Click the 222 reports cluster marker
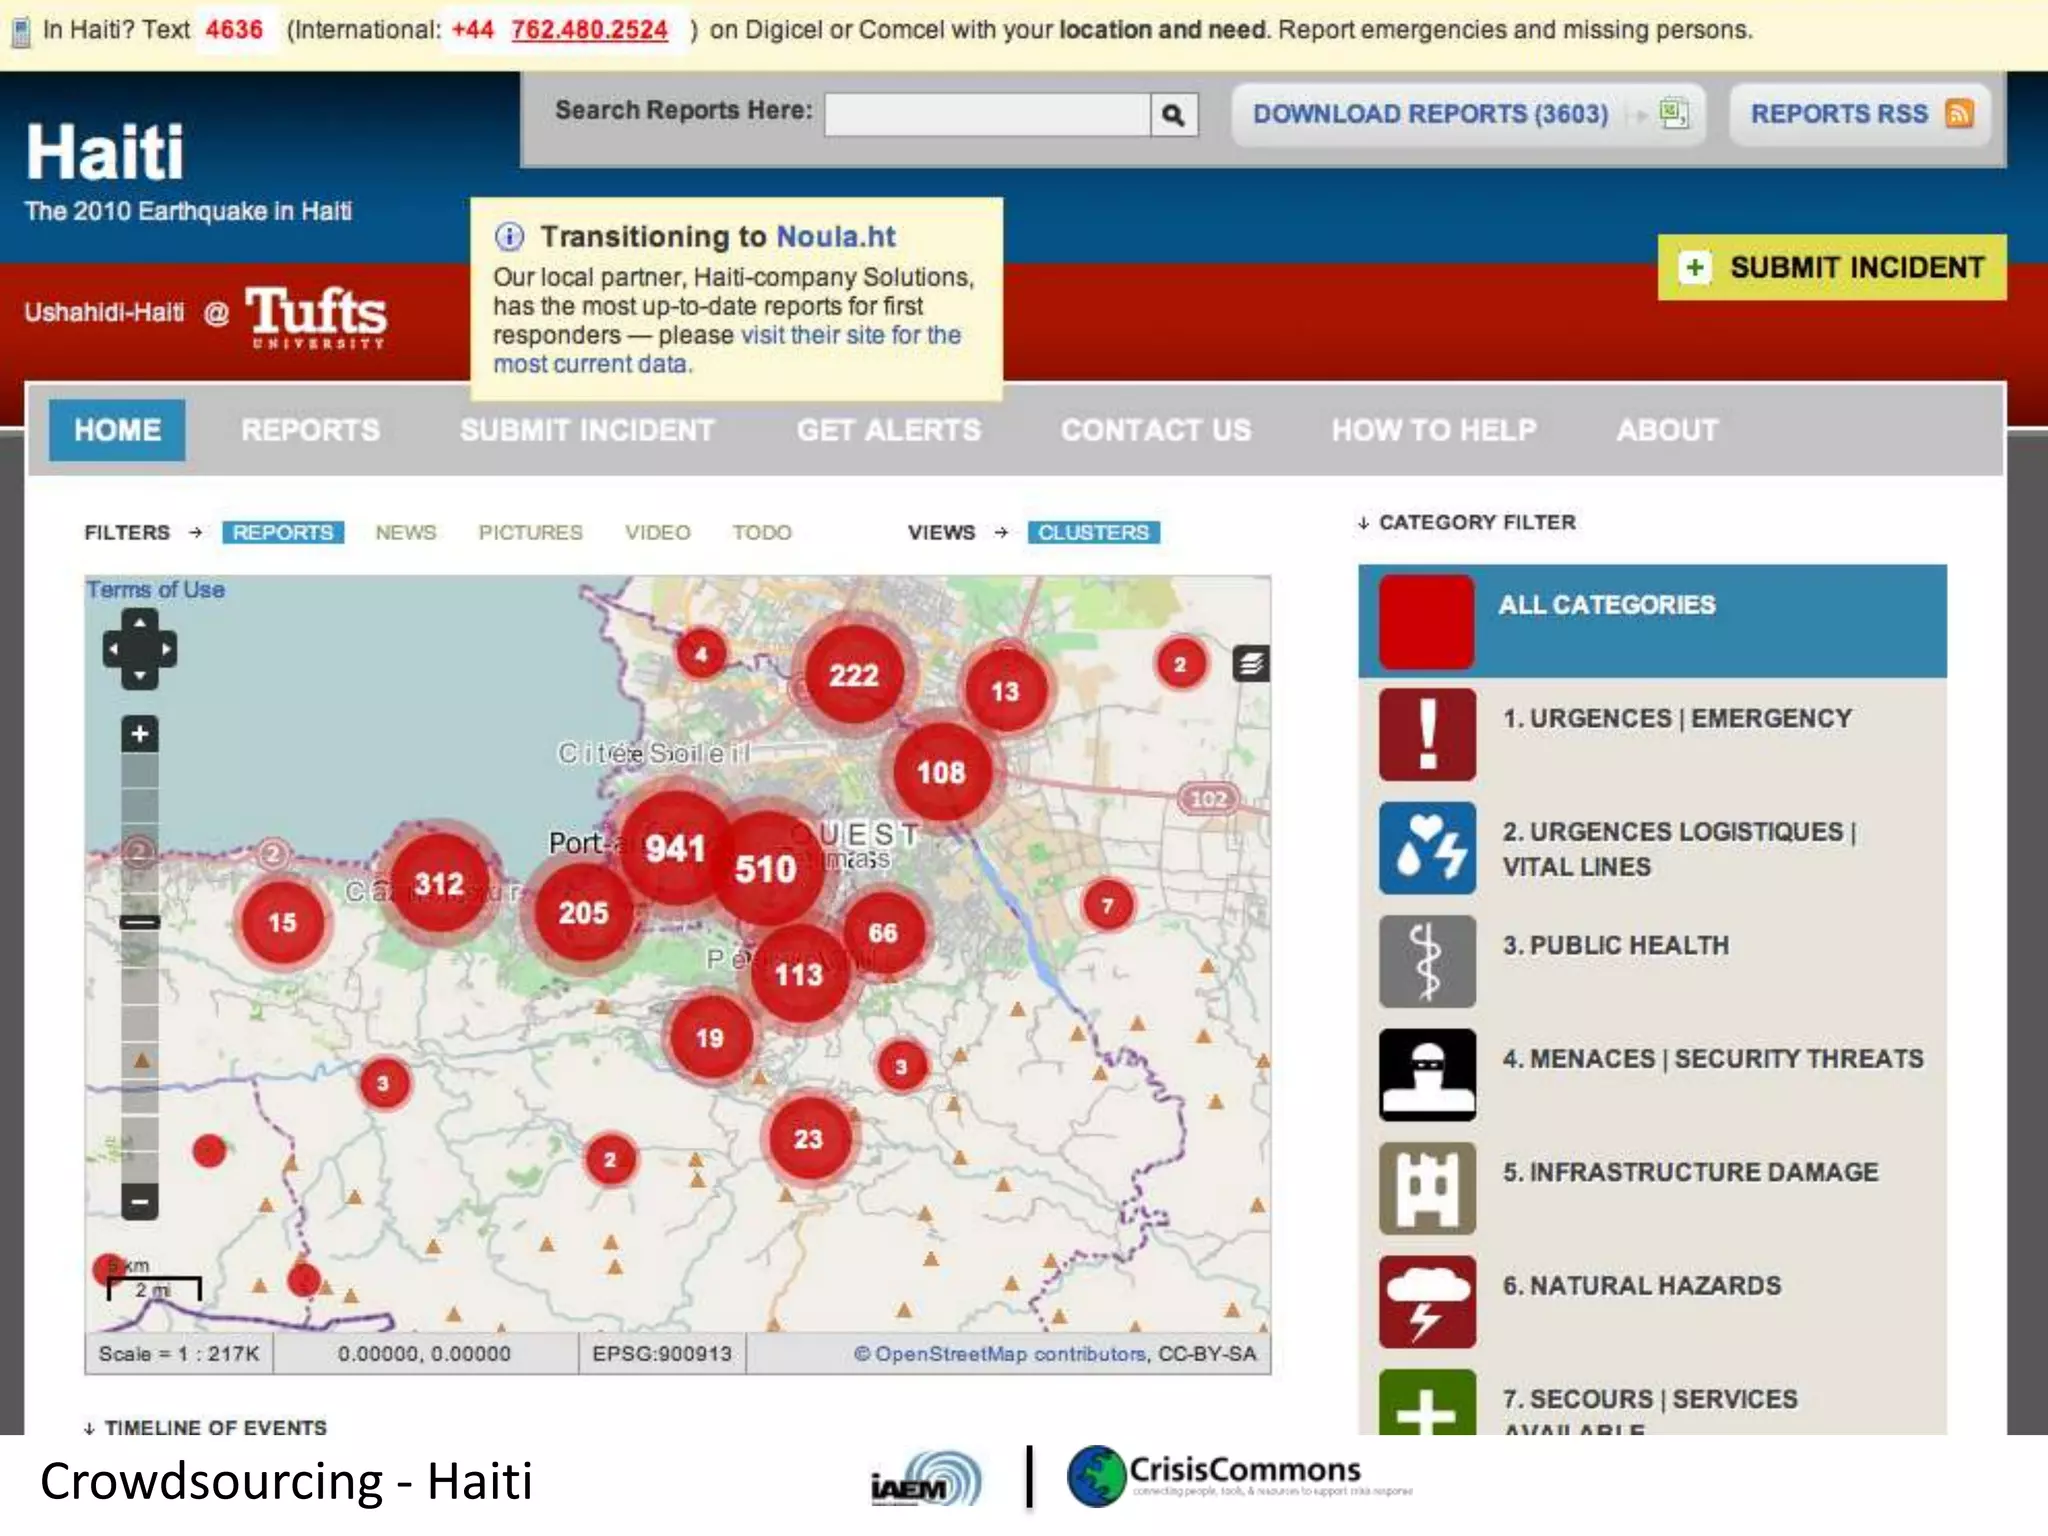This screenshot has width=2048, height=1536. 854,675
